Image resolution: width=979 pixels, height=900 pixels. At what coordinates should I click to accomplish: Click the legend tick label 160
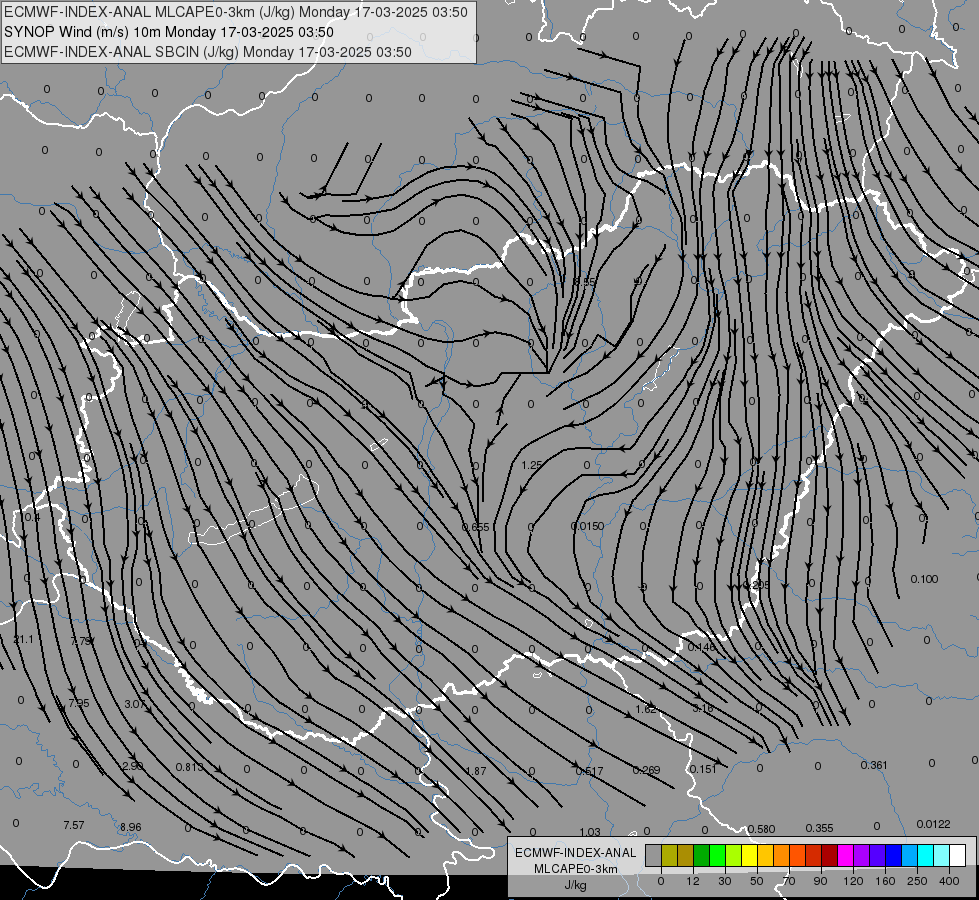885,881
